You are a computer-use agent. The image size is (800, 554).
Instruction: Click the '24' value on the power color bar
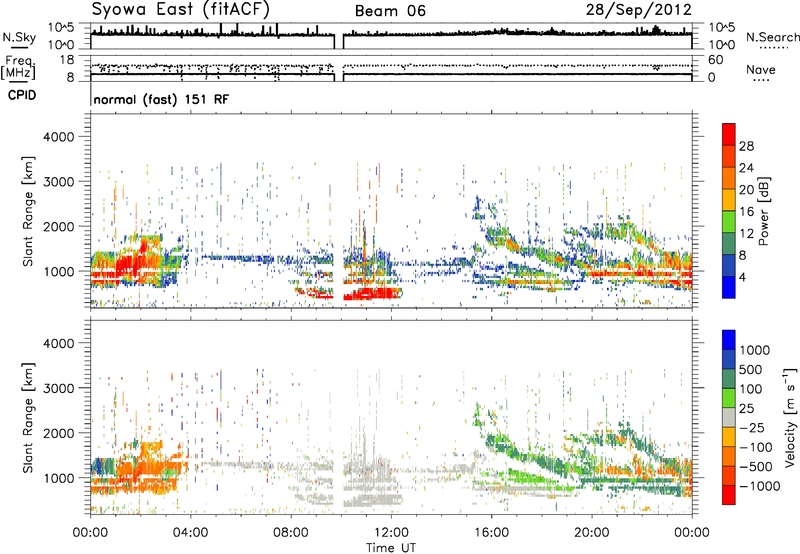pyautogui.click(x=746, y=168)
